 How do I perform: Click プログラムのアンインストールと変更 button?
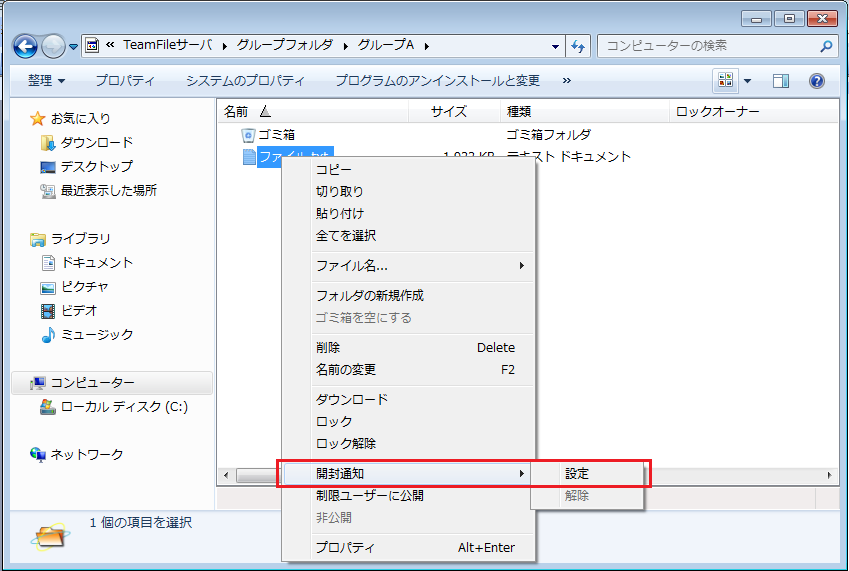(437, 81)
